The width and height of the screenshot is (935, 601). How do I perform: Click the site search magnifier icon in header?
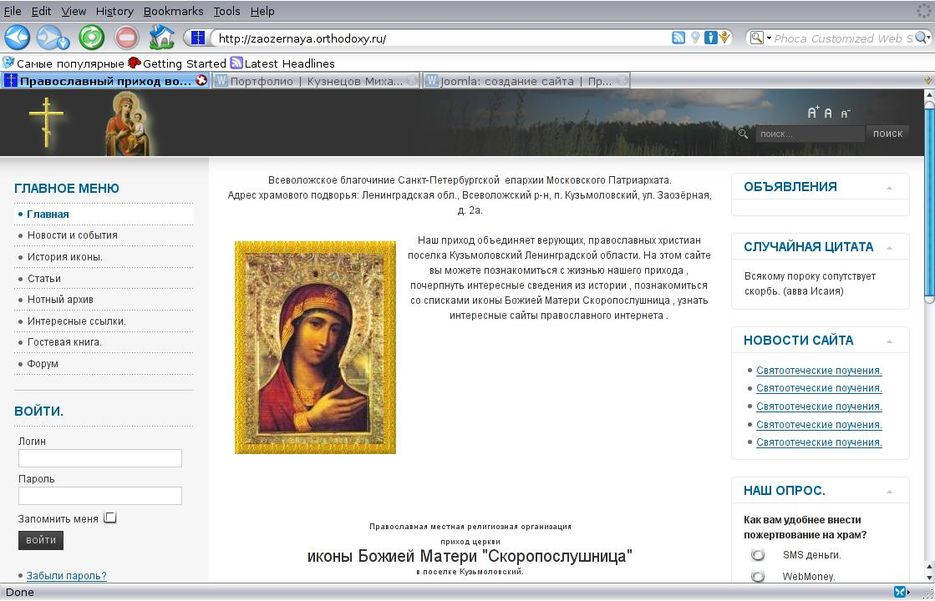[x=742, y=133]
